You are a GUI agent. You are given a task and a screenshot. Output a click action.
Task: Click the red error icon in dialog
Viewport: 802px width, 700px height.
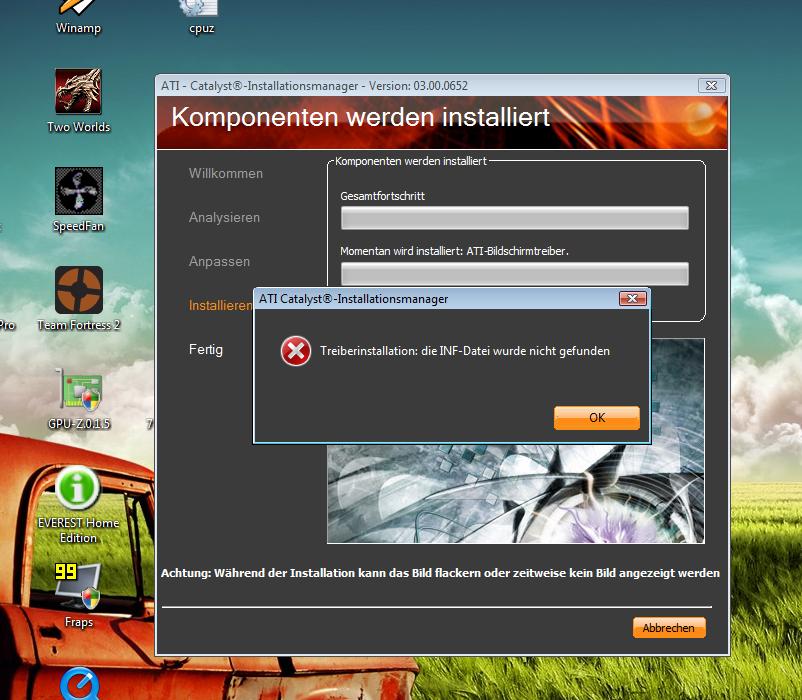point(296,351)
